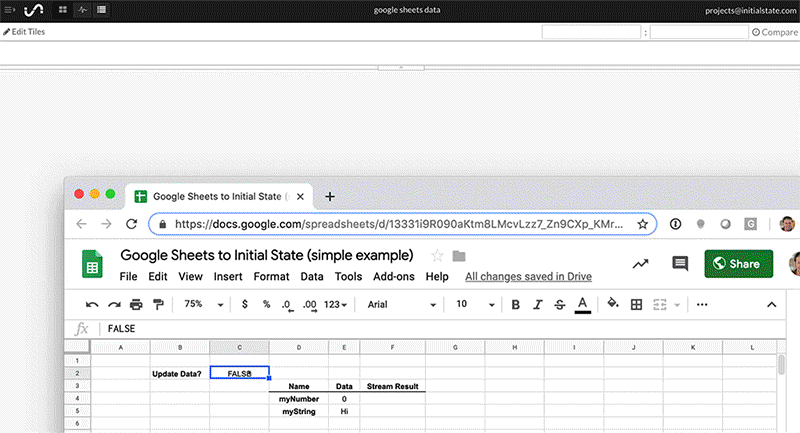
Task: Open the File menu
Action: click(x=128, y=276)
